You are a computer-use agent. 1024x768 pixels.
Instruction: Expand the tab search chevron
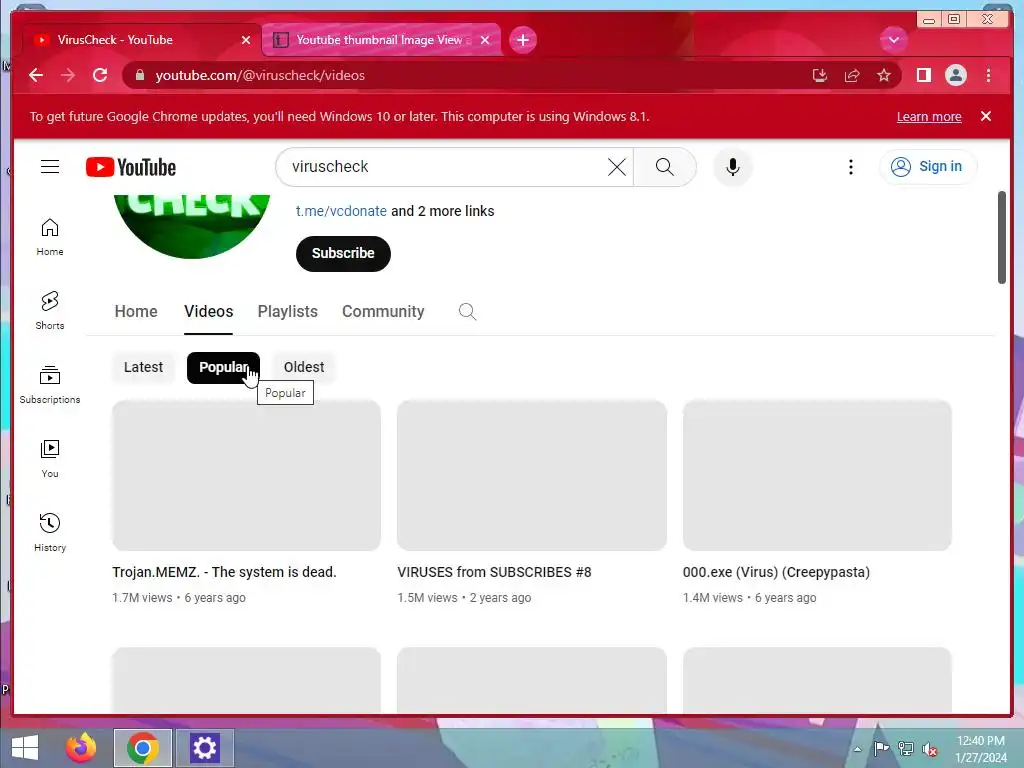pyautogui.click(x=893, y=40)
